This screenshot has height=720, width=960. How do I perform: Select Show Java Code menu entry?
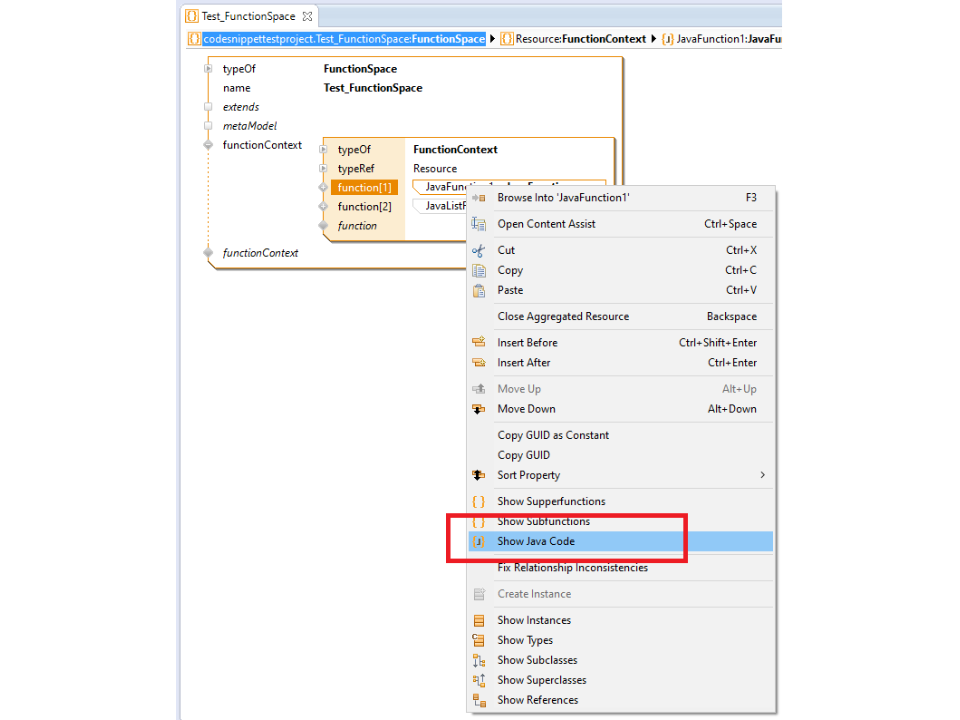pos(536,541)
